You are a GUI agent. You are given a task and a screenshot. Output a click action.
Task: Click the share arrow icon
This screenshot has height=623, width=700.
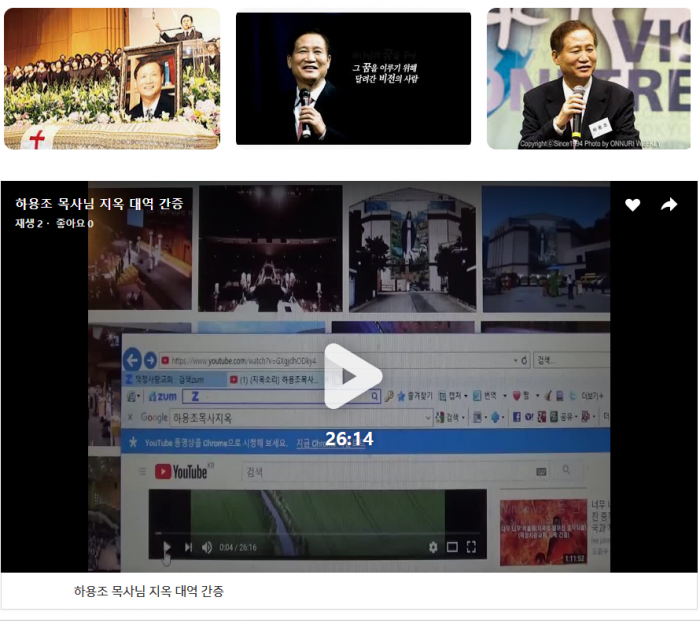click(669, 205)
